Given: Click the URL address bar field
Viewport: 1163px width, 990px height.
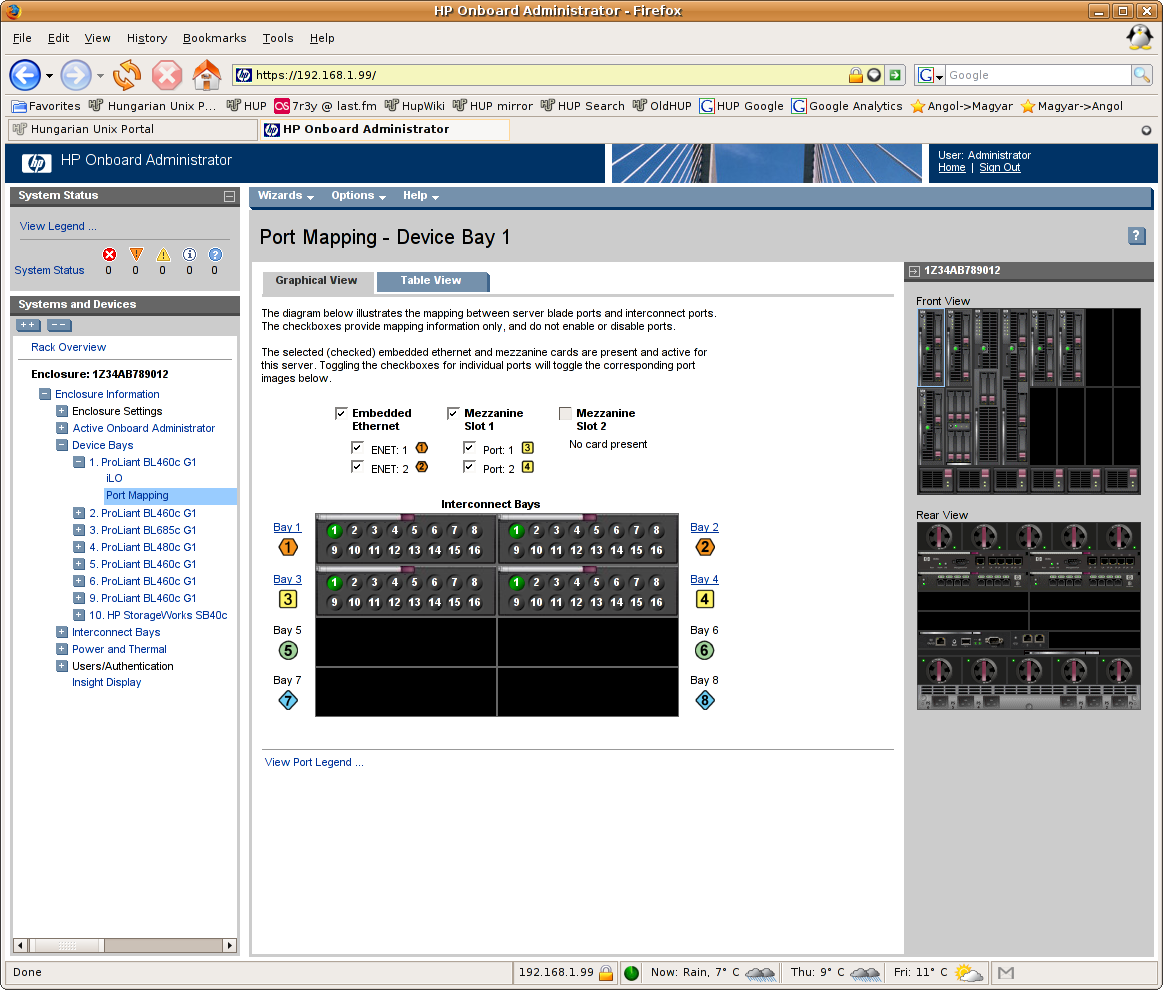Looking at the screenshot, I should [x=547, y=75].
